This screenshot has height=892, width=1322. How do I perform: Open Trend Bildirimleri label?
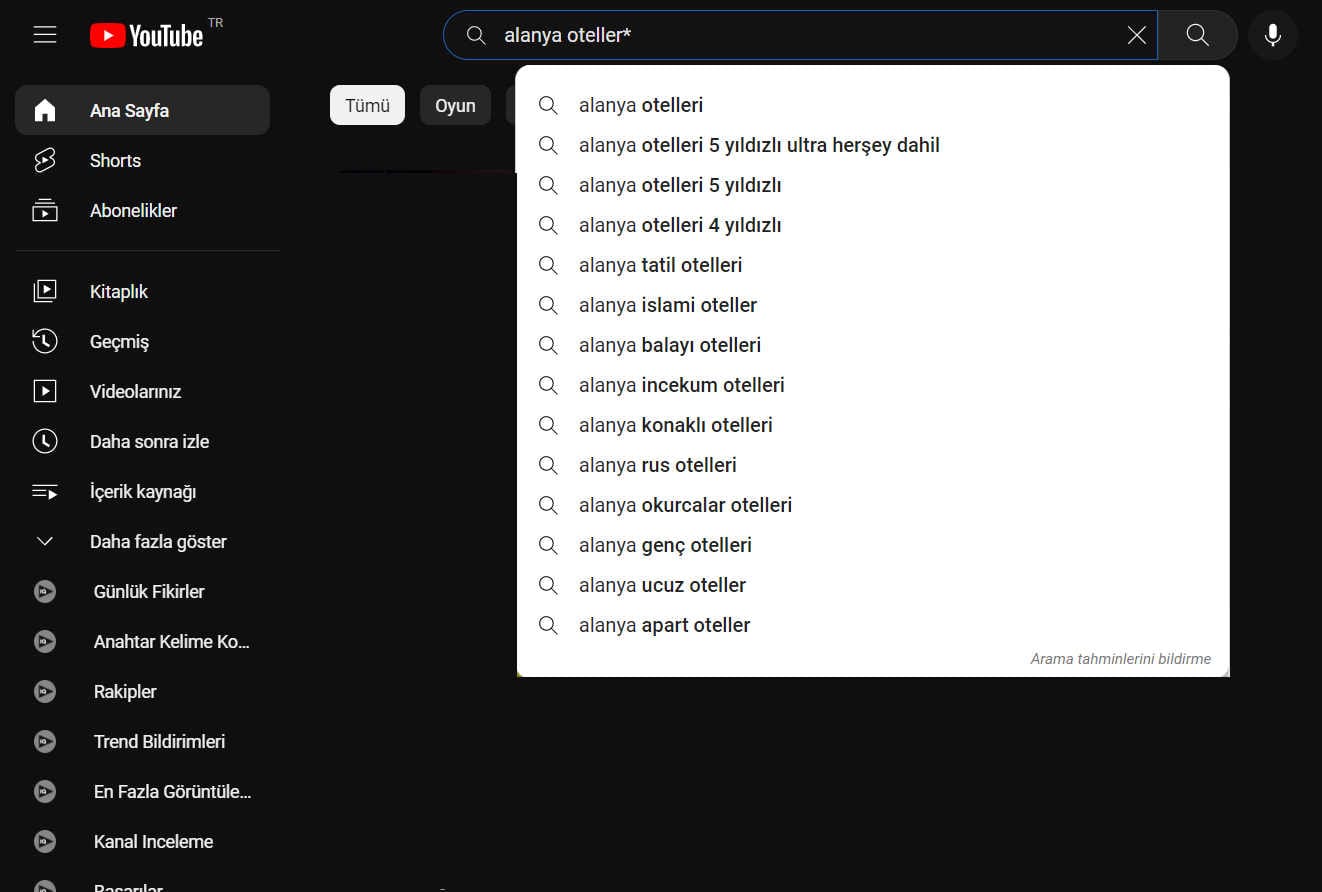159,741
